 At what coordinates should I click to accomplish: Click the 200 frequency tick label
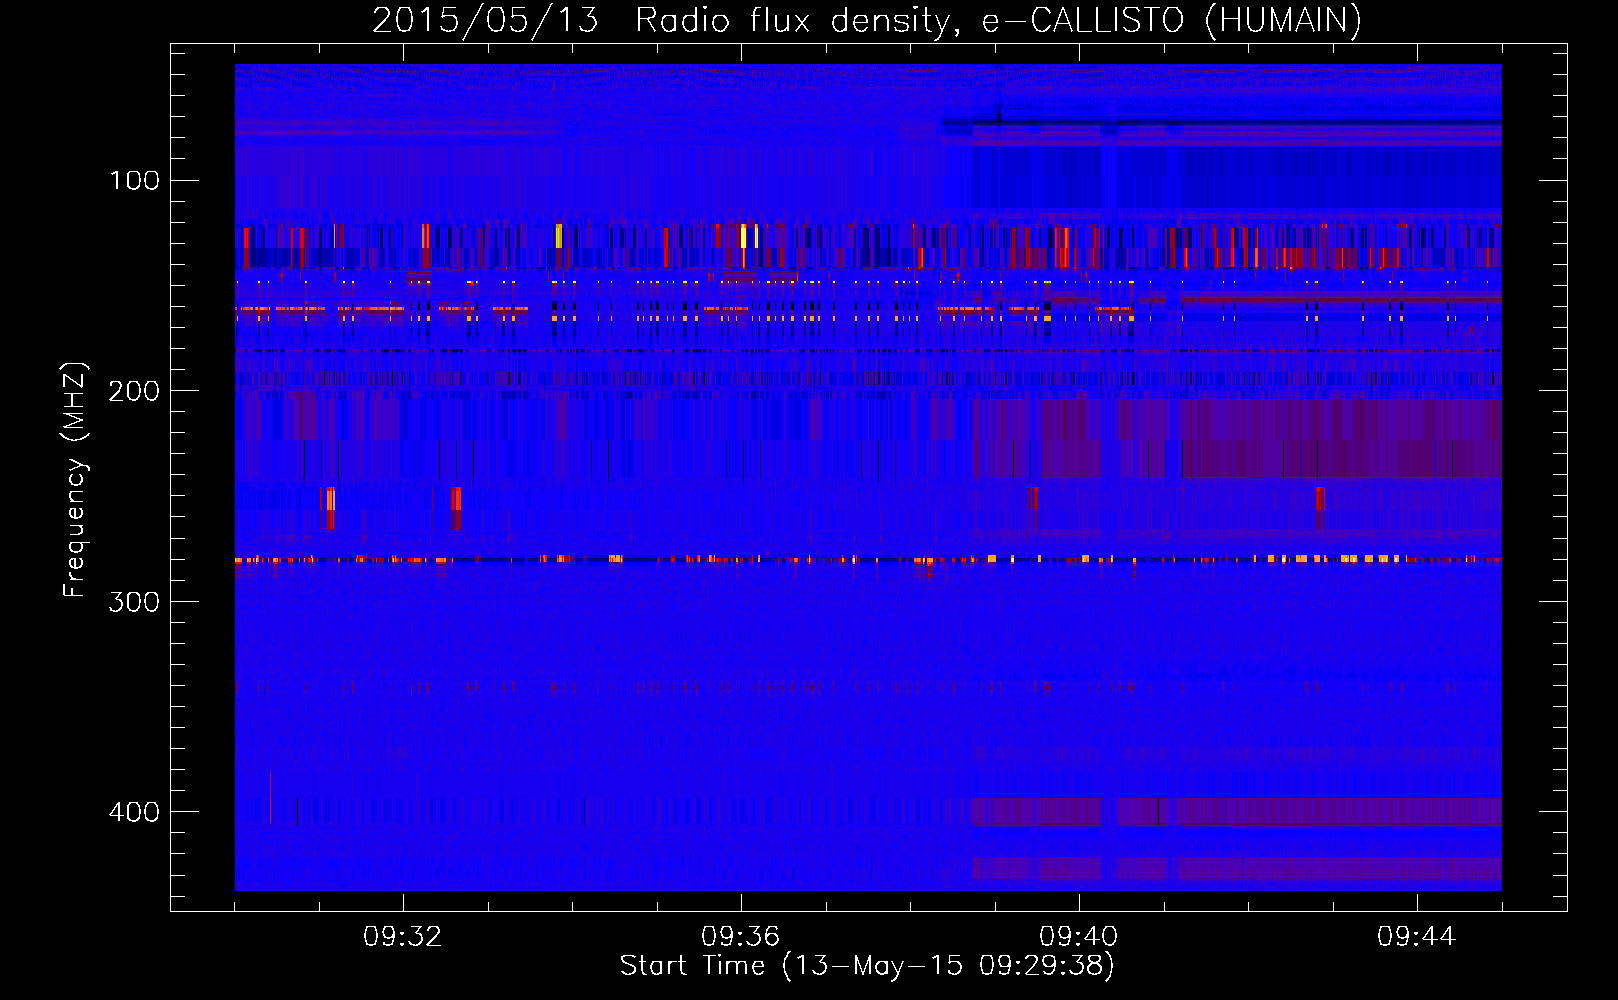pos(134,391)
